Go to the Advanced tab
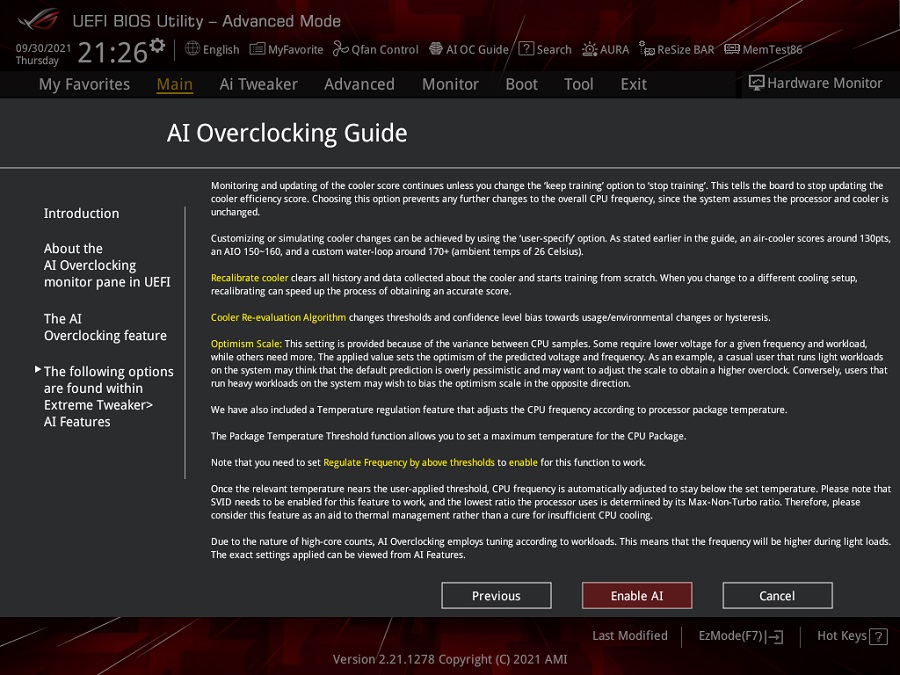Image resolution: width=900 pixels, height=675 pixels. pos(359,84)
